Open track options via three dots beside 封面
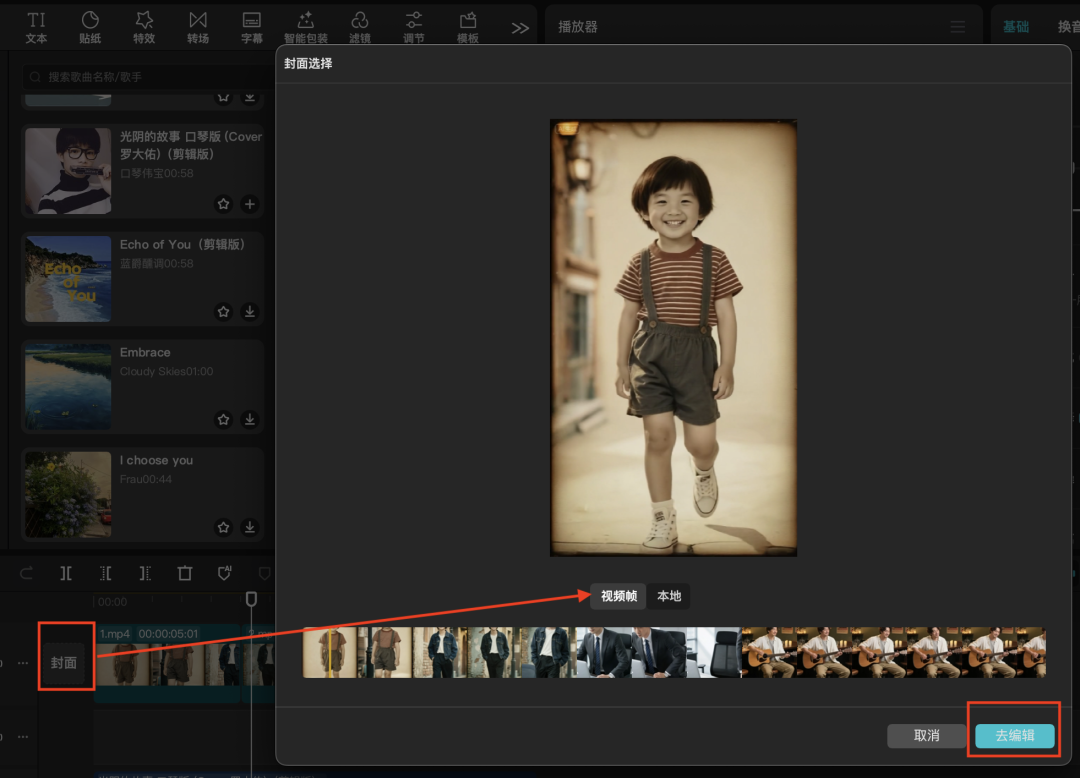Viewport: 1080px width, 778px height. tap(23, 663)
